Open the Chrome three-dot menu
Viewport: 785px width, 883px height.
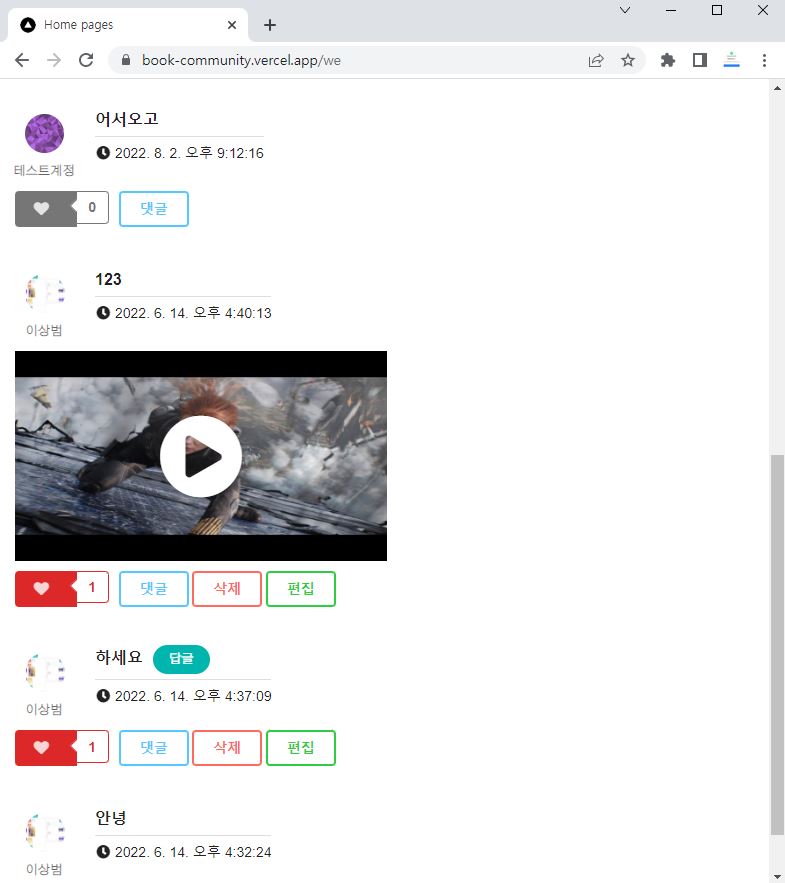tap(764, 60)
